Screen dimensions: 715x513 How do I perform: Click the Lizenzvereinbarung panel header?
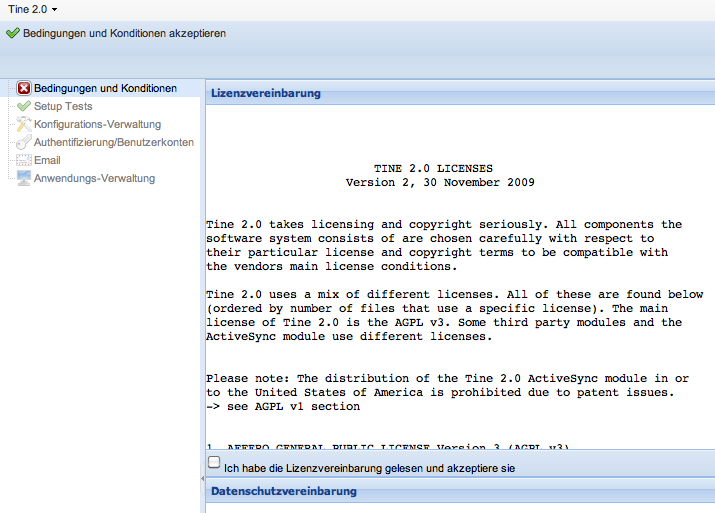(266, 93)
